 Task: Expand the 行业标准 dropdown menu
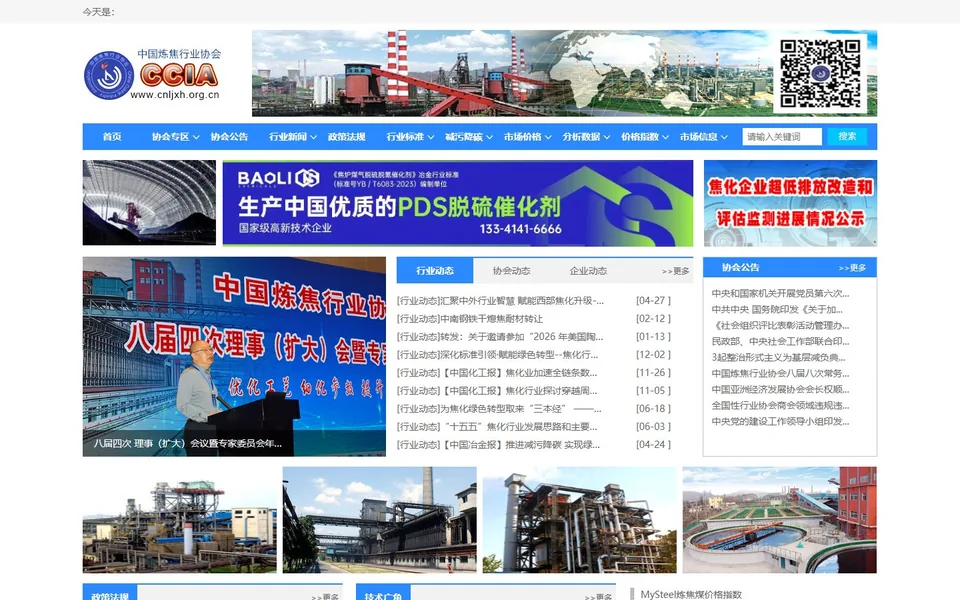point(410,137)
